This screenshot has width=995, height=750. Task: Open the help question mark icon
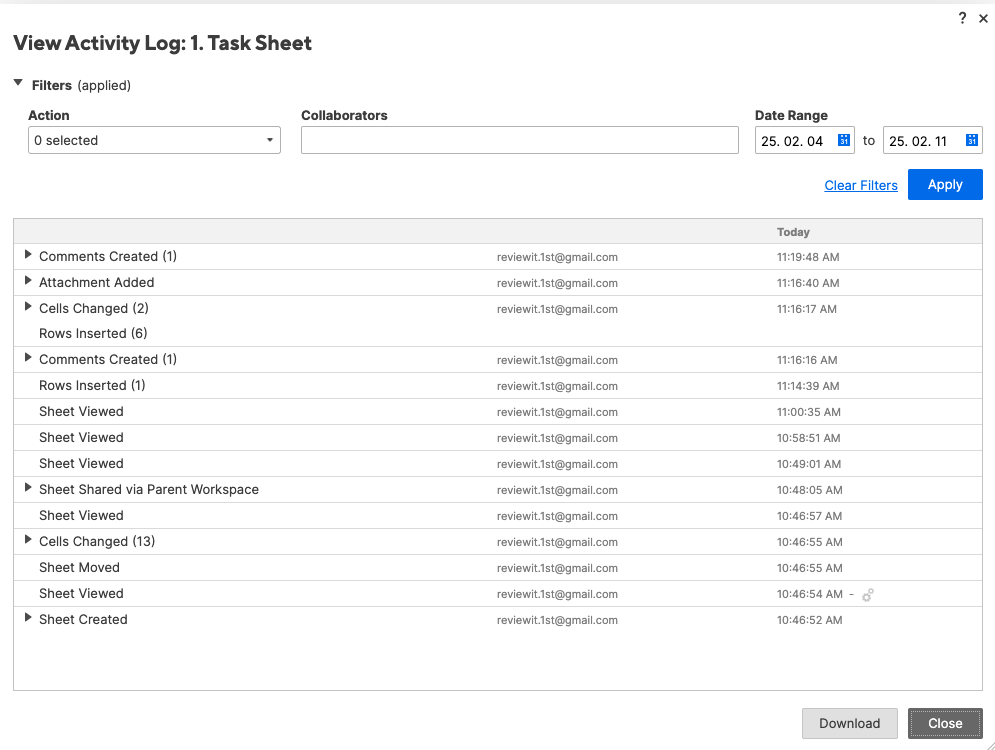962,18
